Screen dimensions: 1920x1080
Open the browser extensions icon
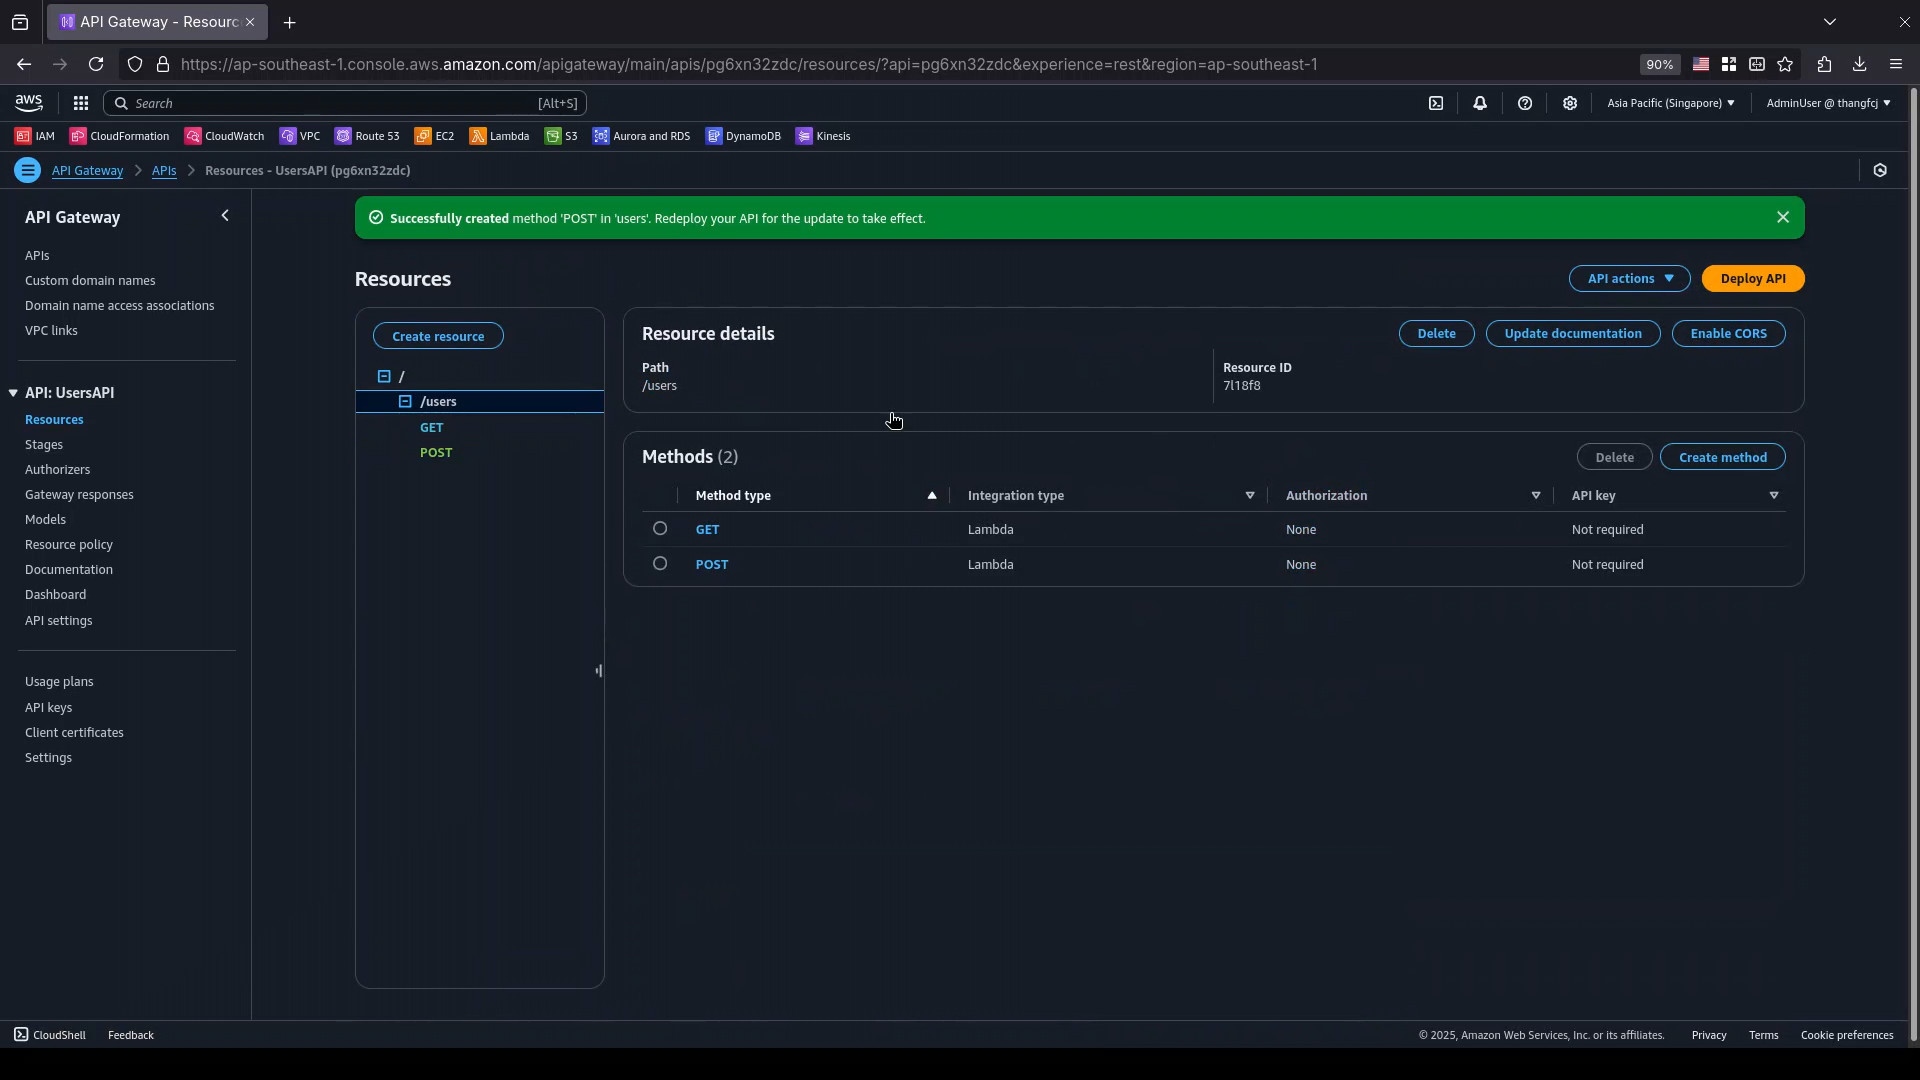pos(1824,64)
